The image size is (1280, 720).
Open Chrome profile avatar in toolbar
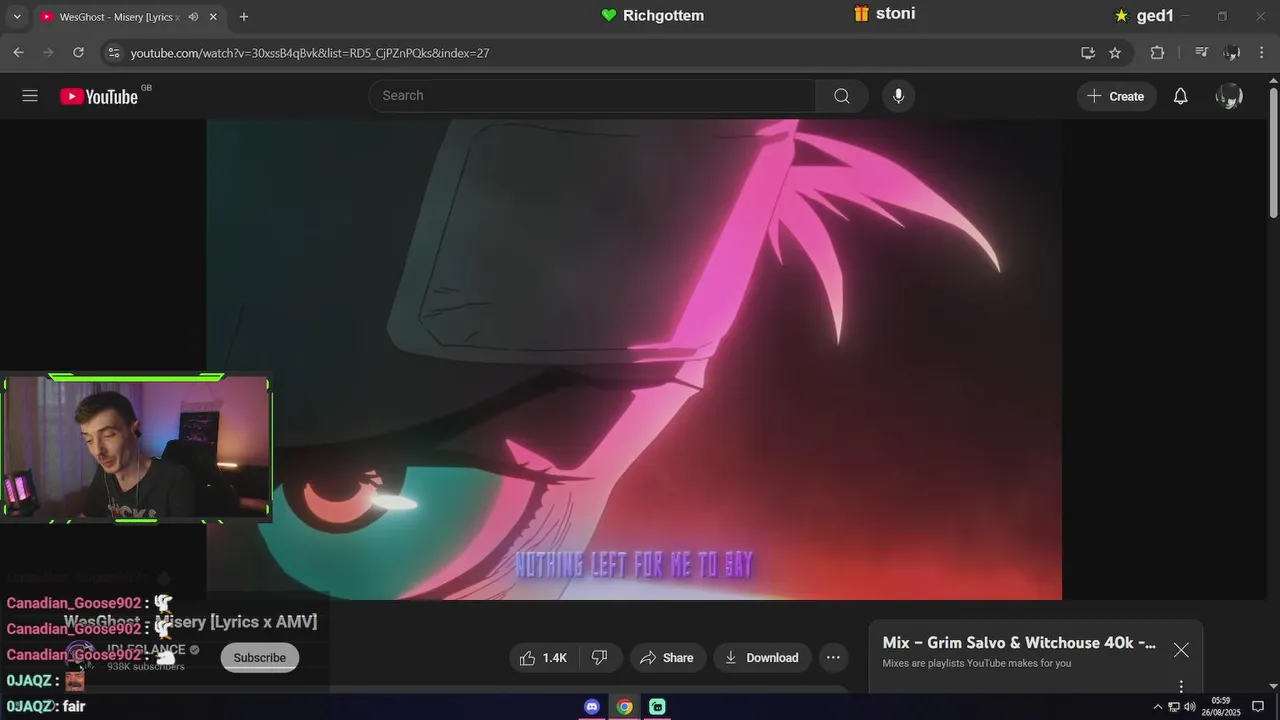(x=1232, y=53)
